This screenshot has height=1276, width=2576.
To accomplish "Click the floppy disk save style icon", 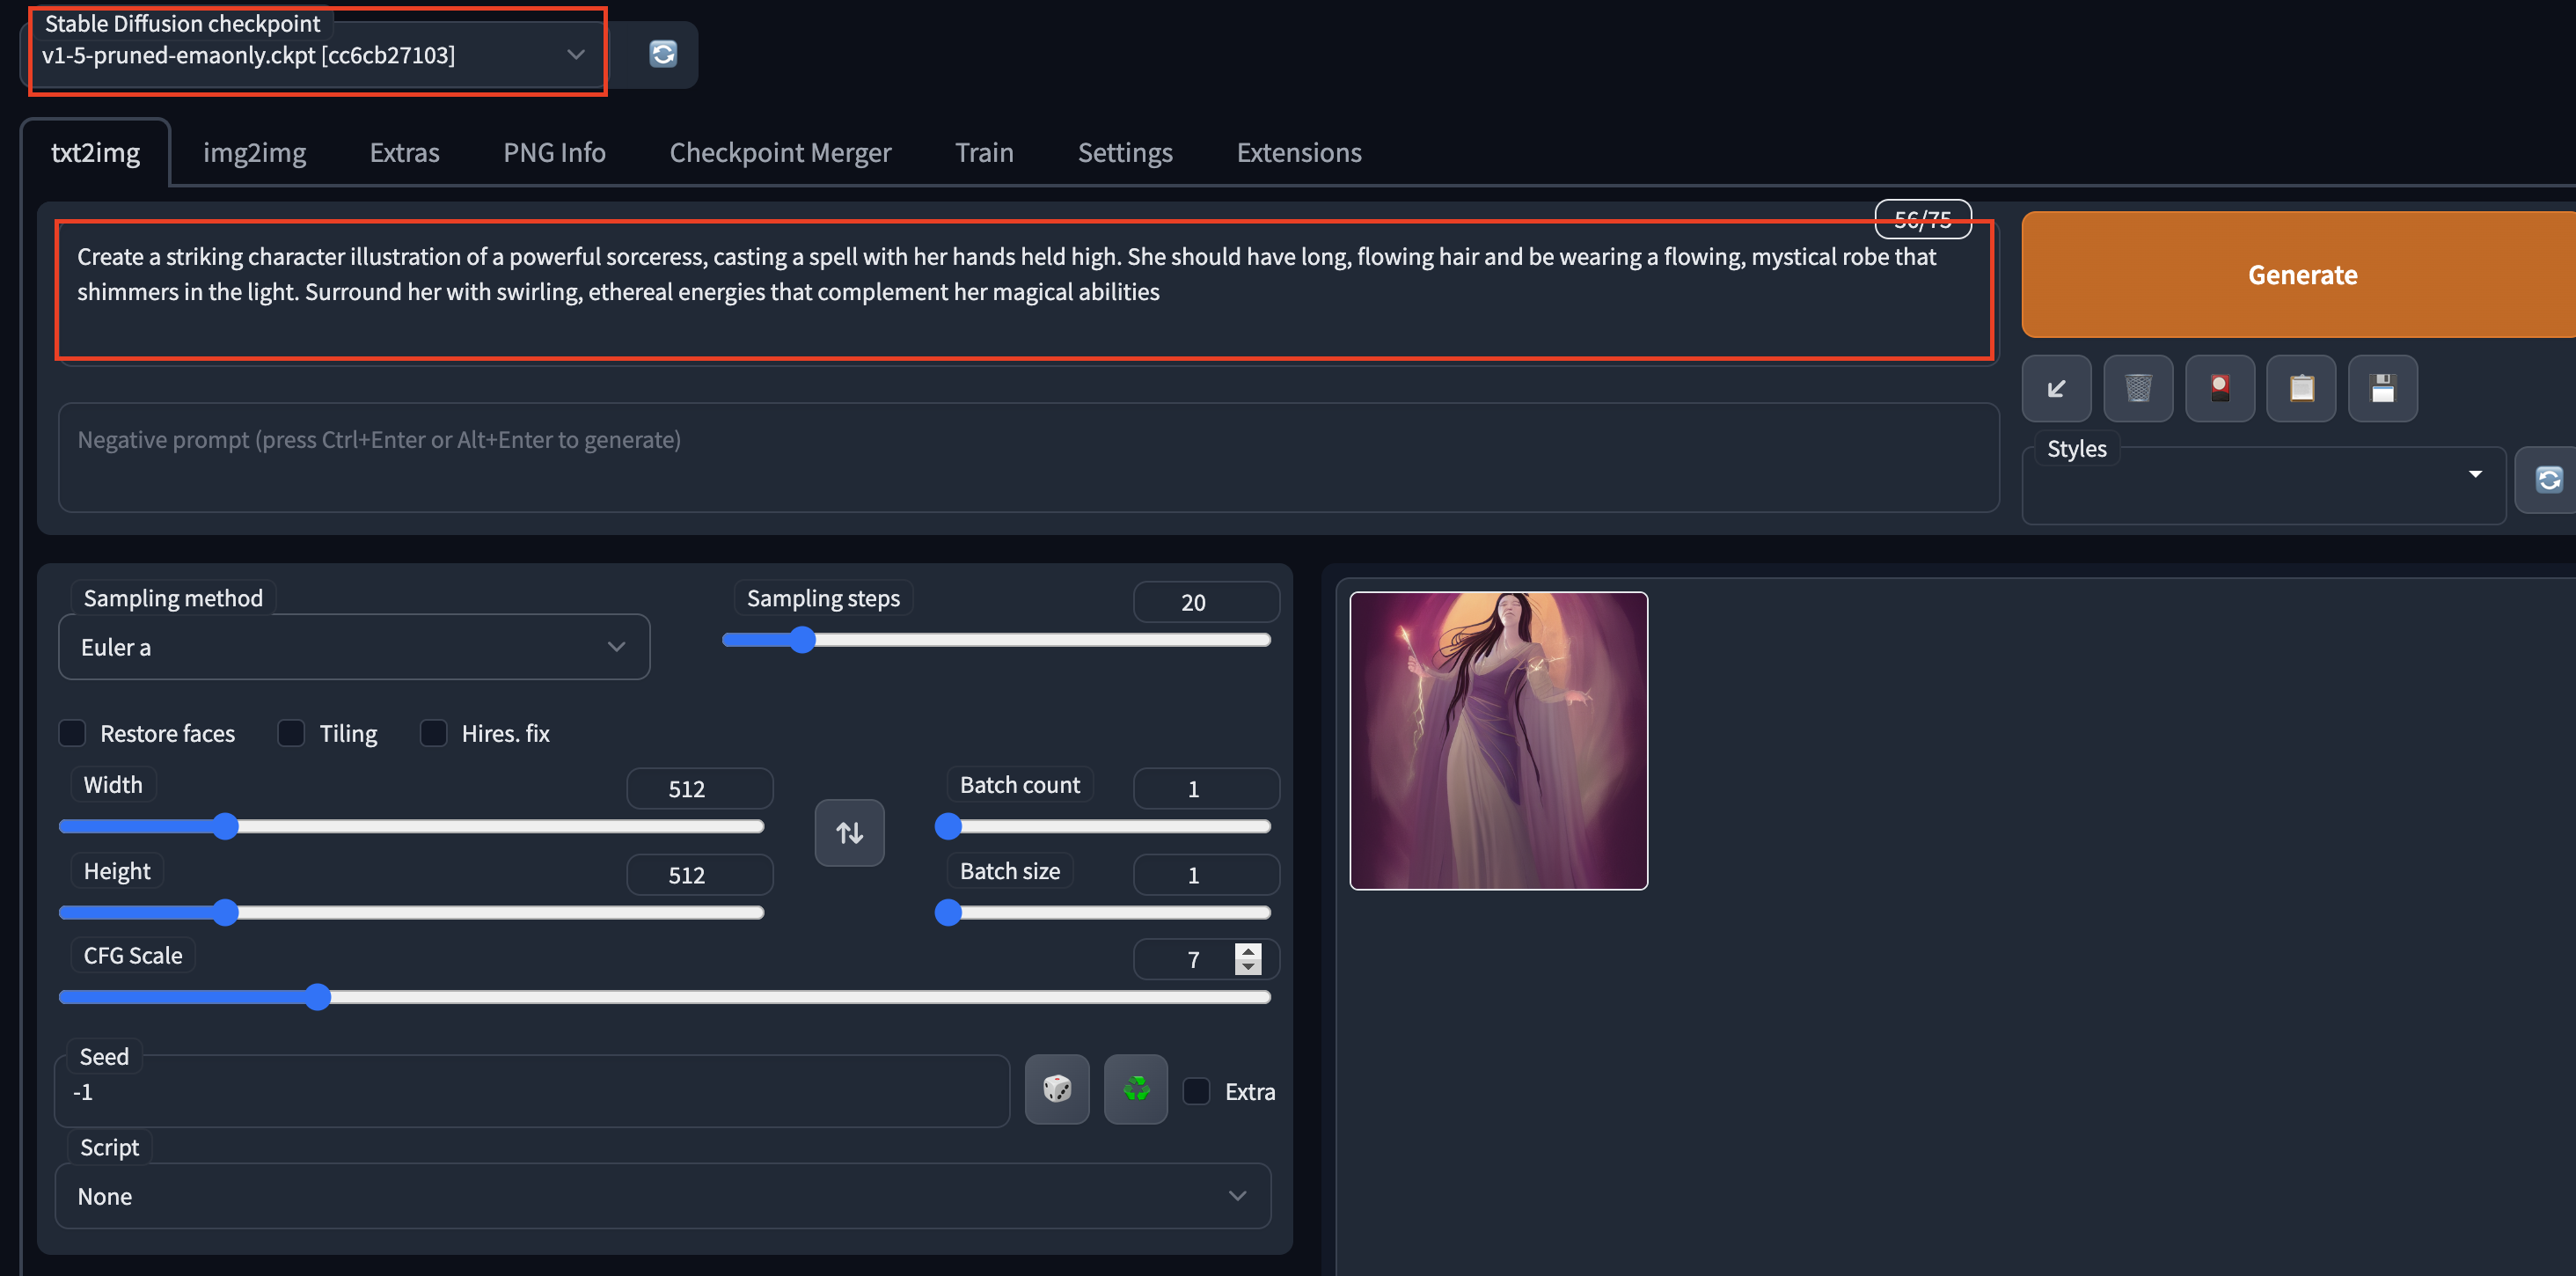I will point(2382,388).
